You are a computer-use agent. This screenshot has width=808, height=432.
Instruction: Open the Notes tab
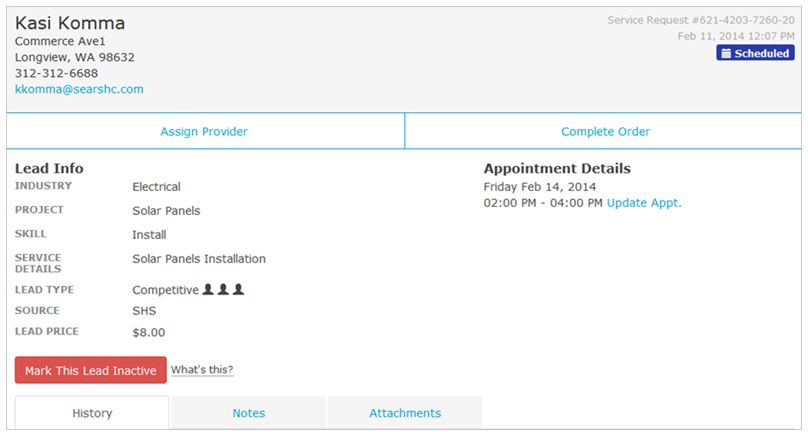(x=248, y=413)
